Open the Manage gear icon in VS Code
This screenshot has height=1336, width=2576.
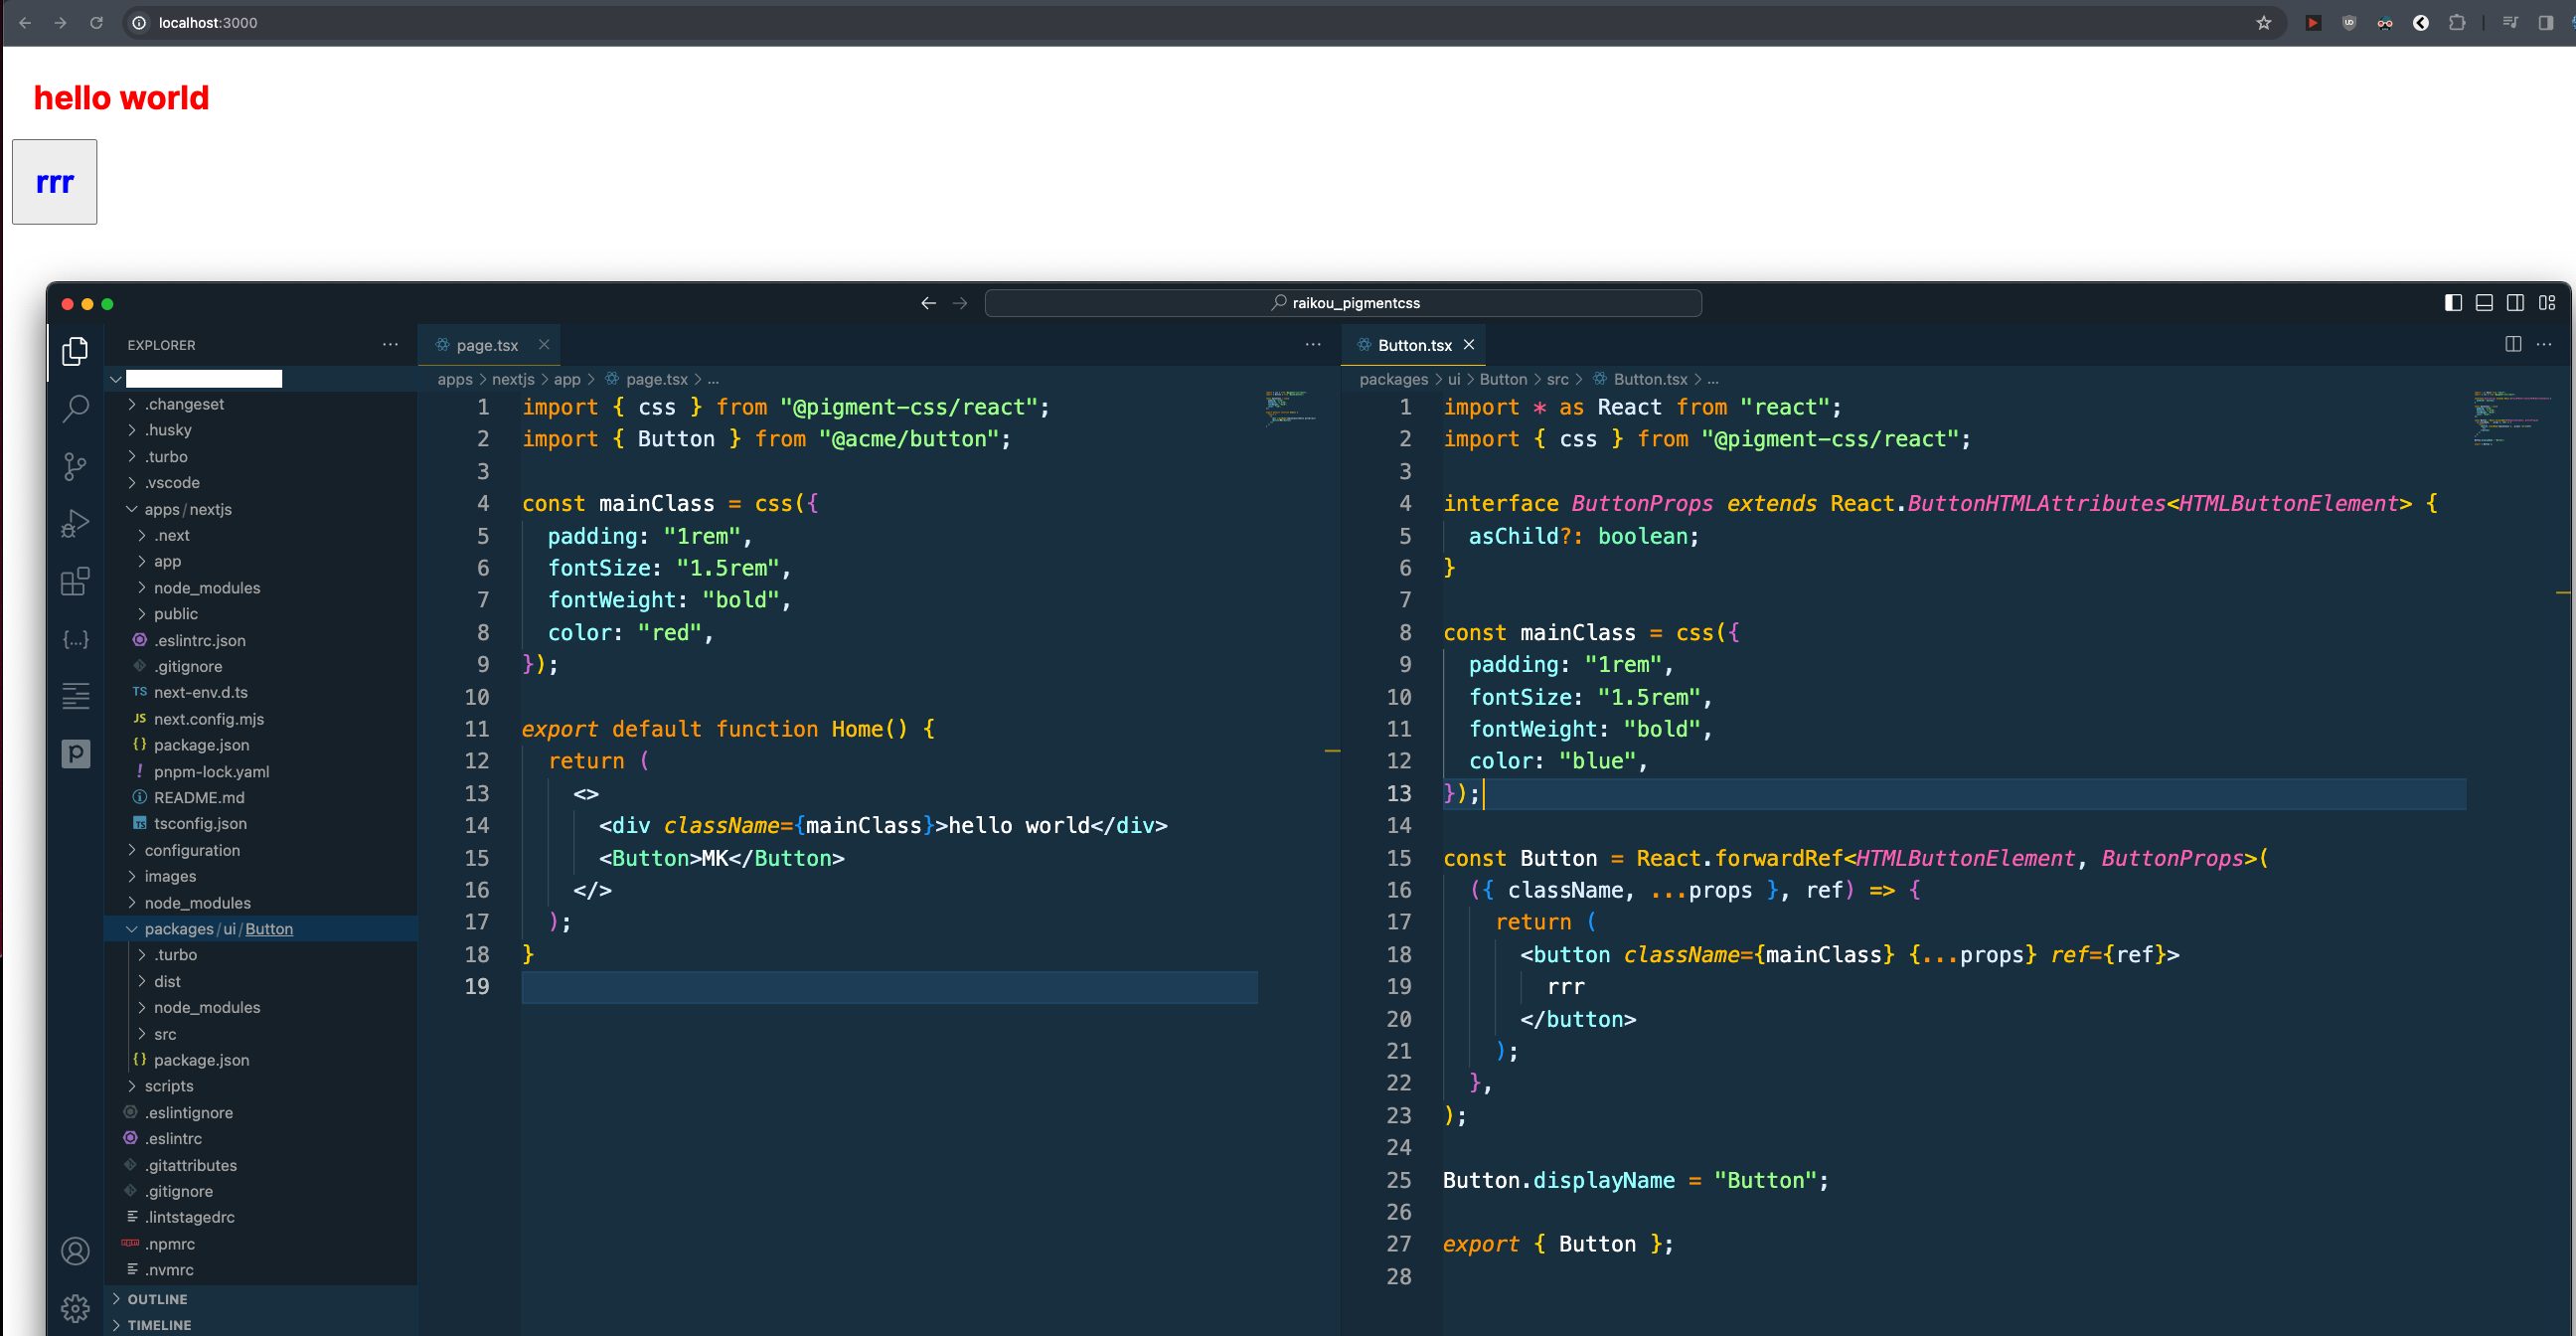(x=75, y=1308)
